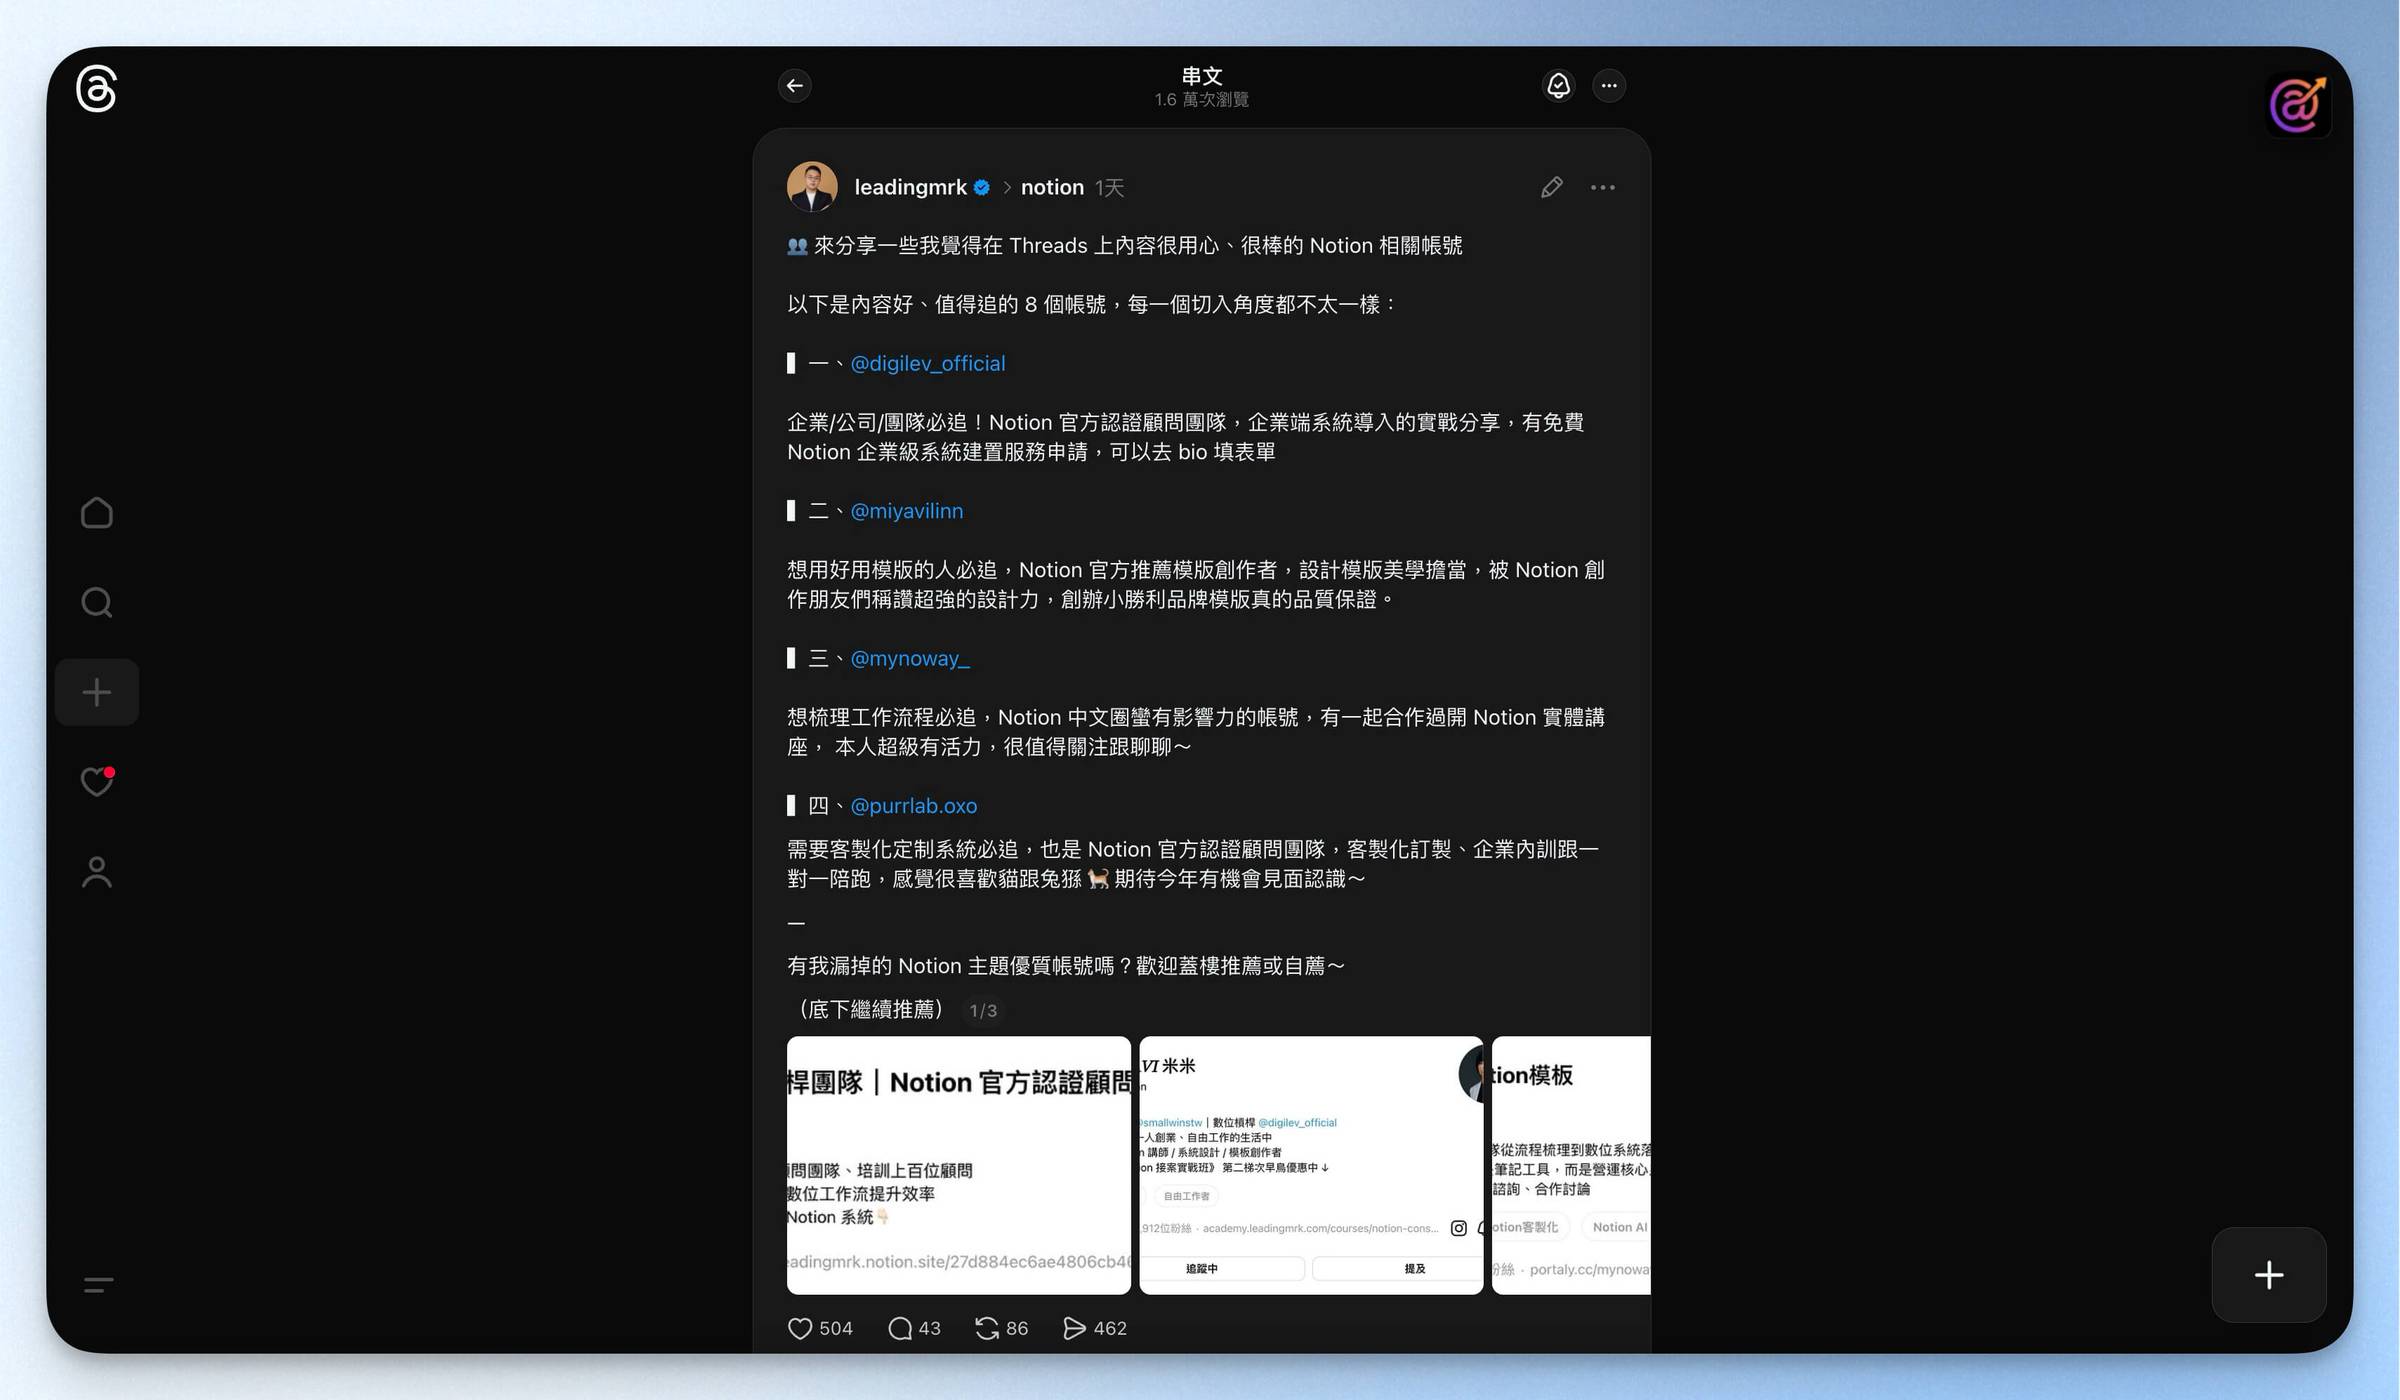Open the bottom-left sidebar menu

tap(98, 1285)
